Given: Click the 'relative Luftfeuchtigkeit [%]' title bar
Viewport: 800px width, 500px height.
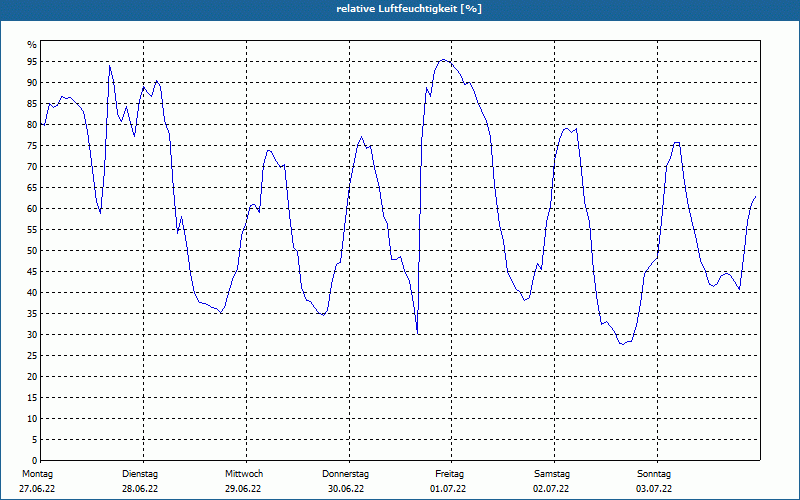Looking at the screenshot, I should tap(400, 9).
